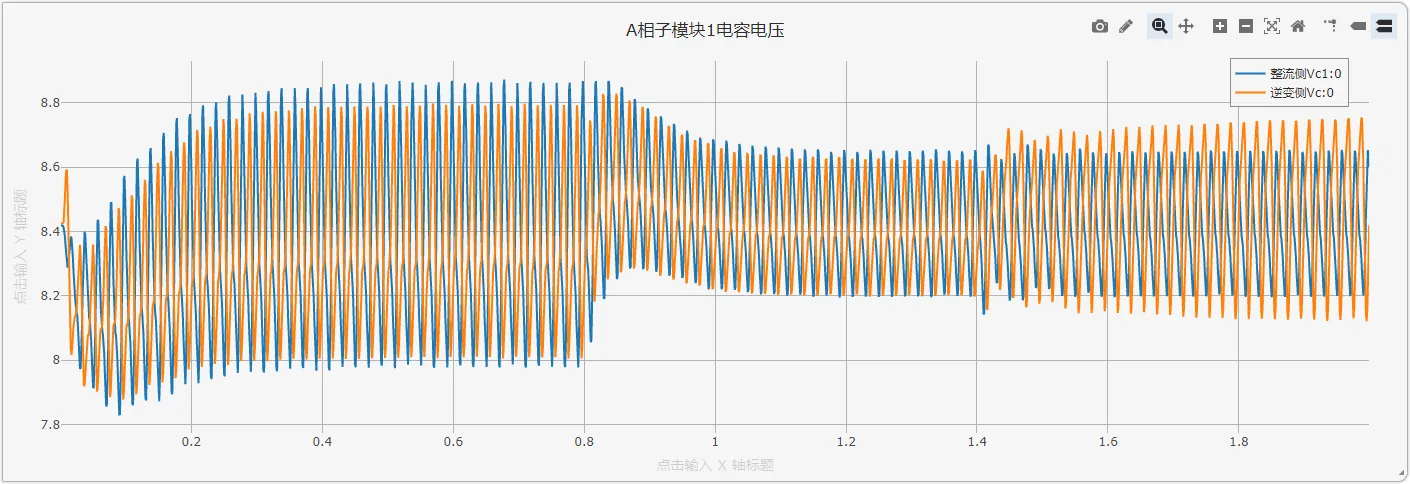Click X axis title placeholder 点击输入 X 轴标题
This screenshot has height=484, width=1410.
(x=716, y=465)
